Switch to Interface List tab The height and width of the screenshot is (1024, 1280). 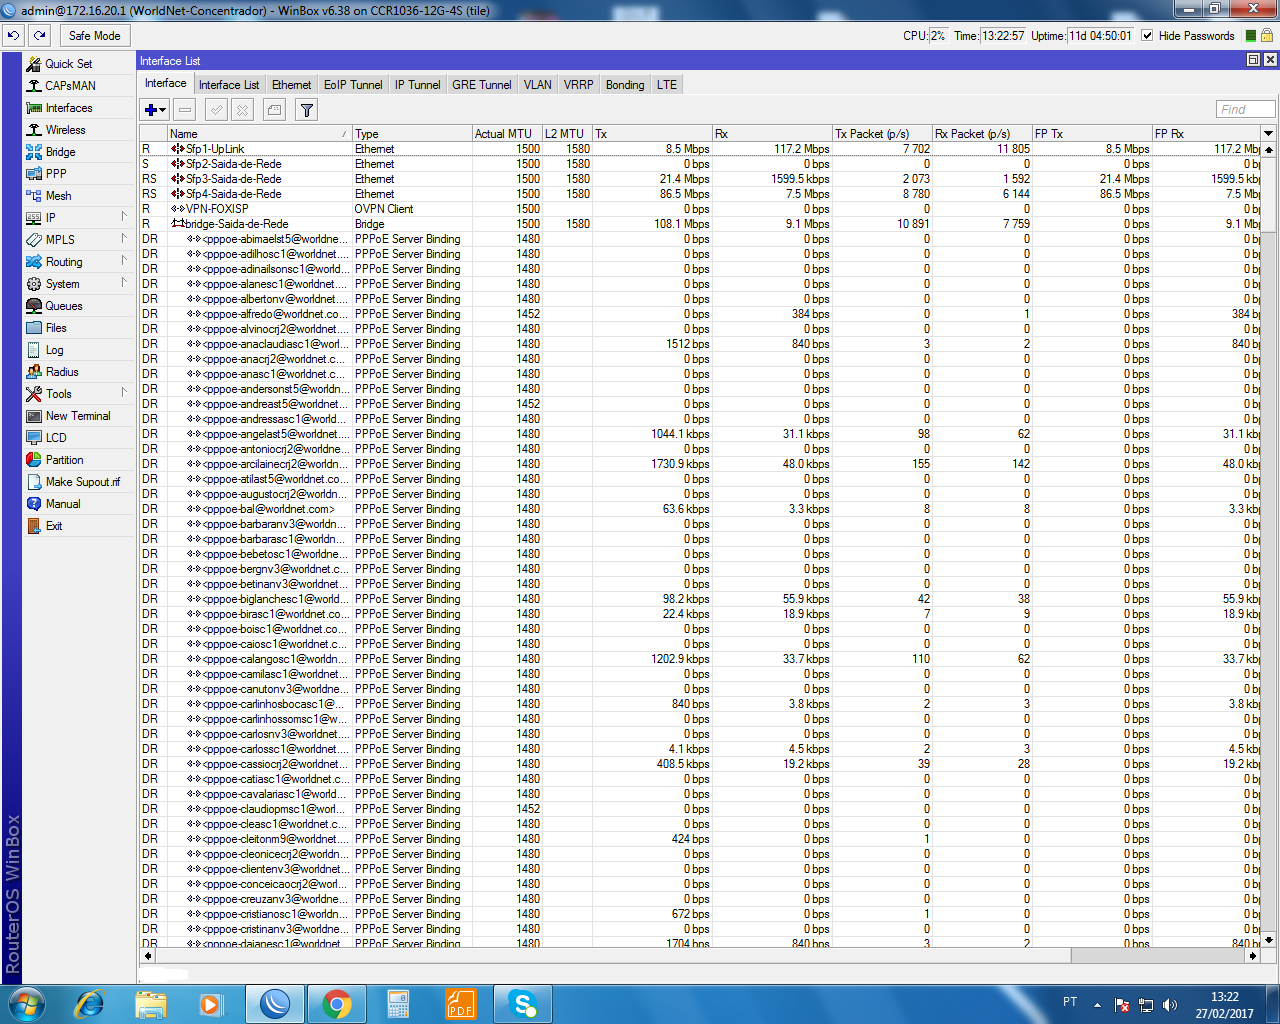coord(229,85)
